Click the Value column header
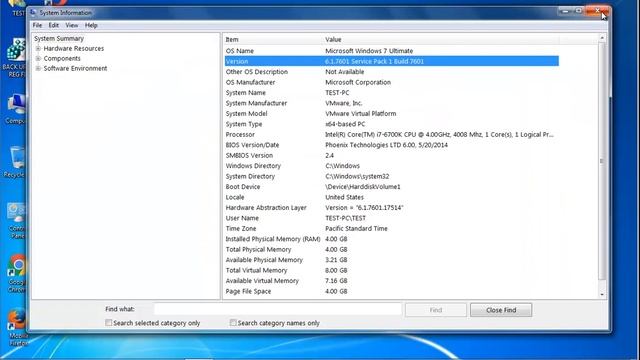The image size is (640, 360). 441,40
